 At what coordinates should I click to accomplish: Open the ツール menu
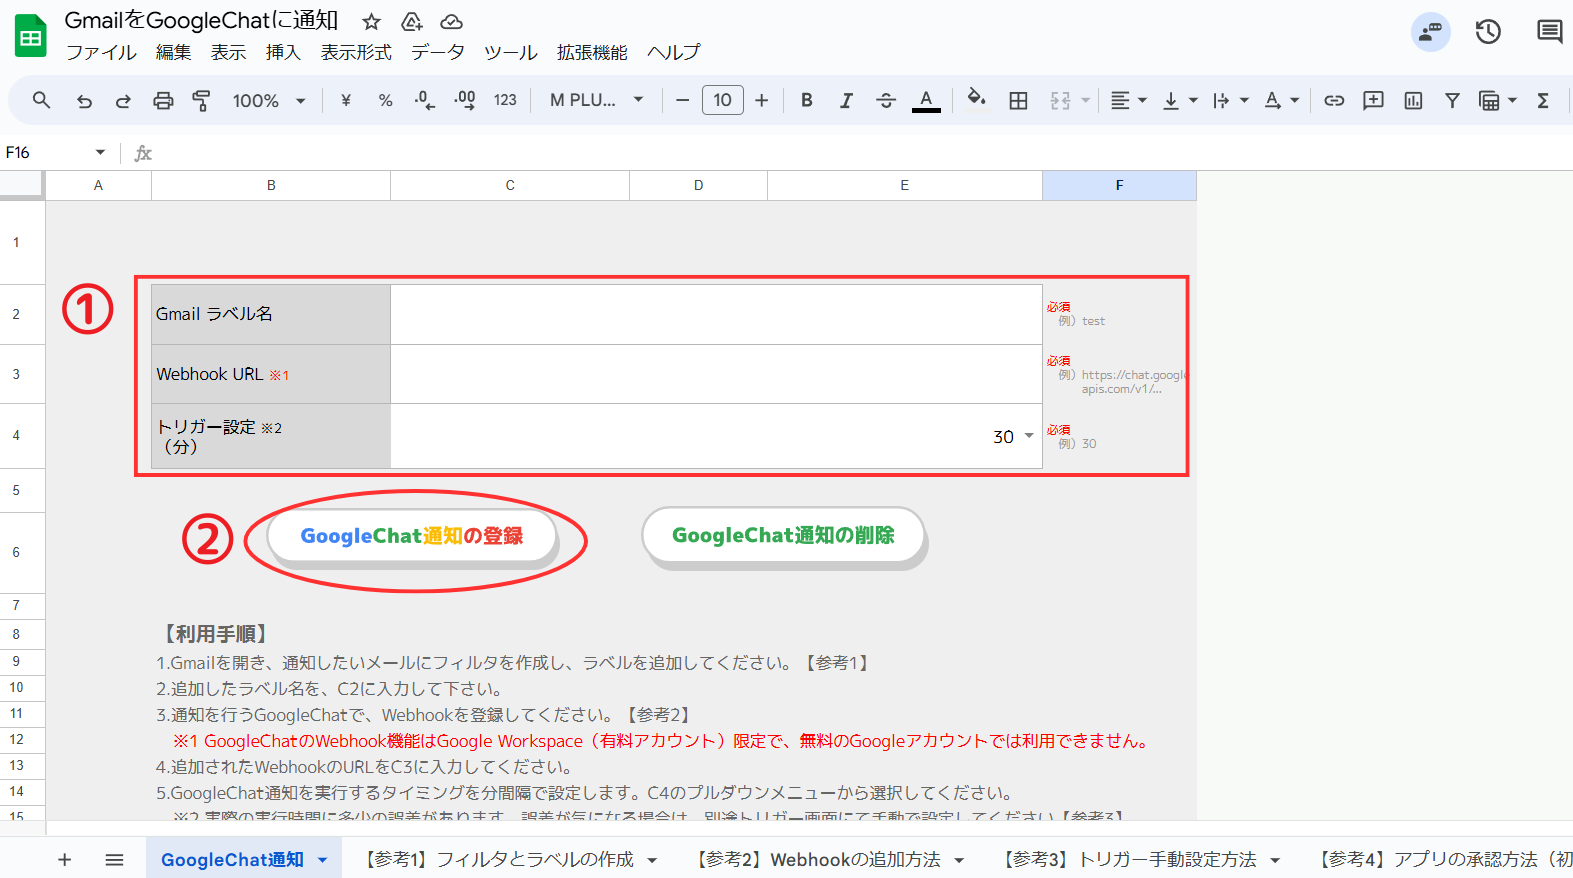click(511, 52)
